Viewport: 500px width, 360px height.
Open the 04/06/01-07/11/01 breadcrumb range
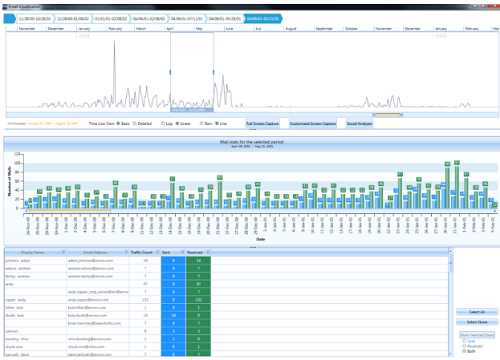coord(187,19)
